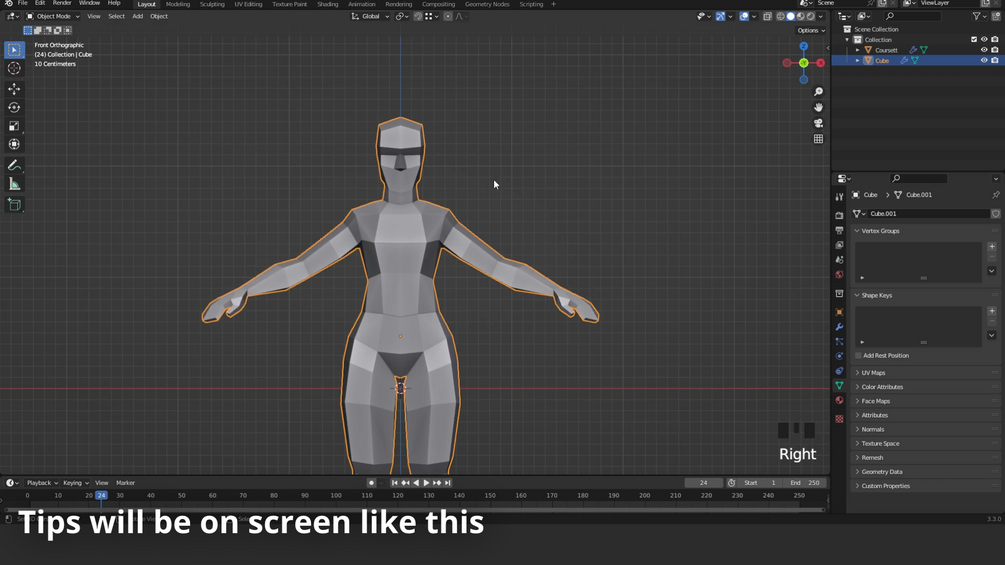Select the Scale tool

point(14,126)
